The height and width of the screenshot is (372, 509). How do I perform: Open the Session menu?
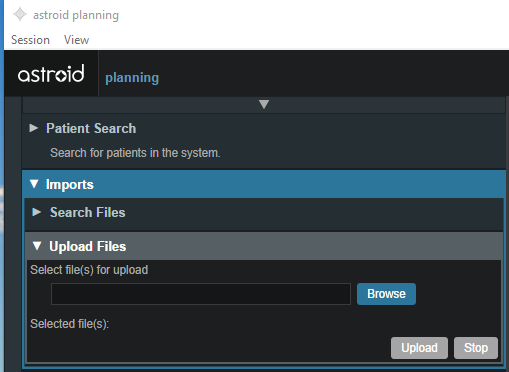point(30,40)
